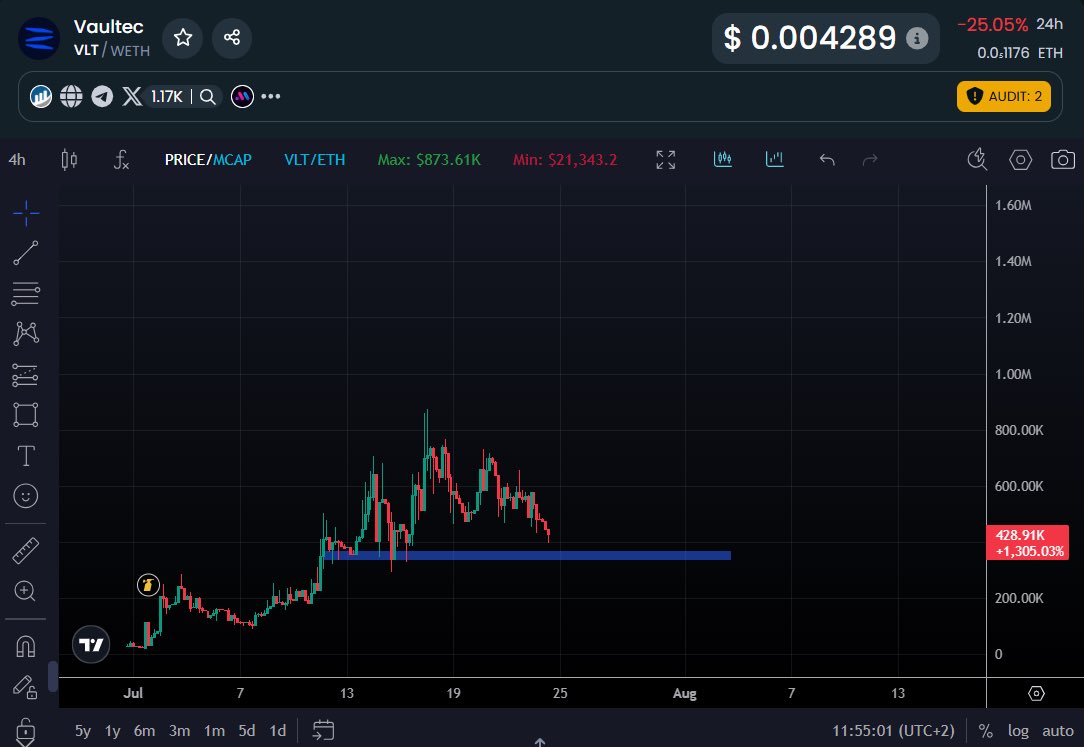Select the forecasting and measurement tool
1084x747 pixels.
coord(26,375)
